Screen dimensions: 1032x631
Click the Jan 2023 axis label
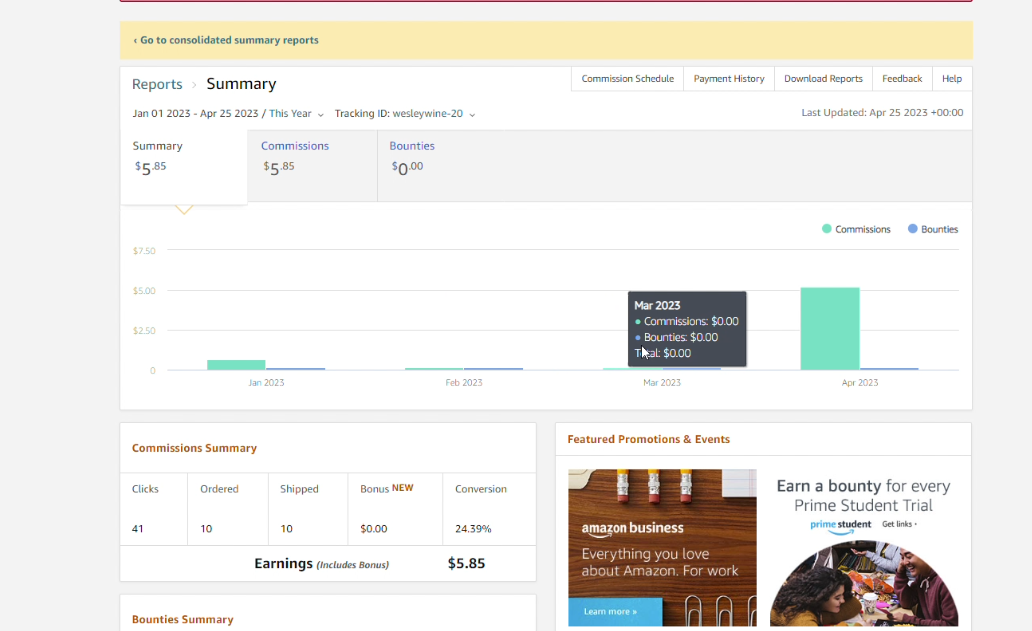pos(266,382)
